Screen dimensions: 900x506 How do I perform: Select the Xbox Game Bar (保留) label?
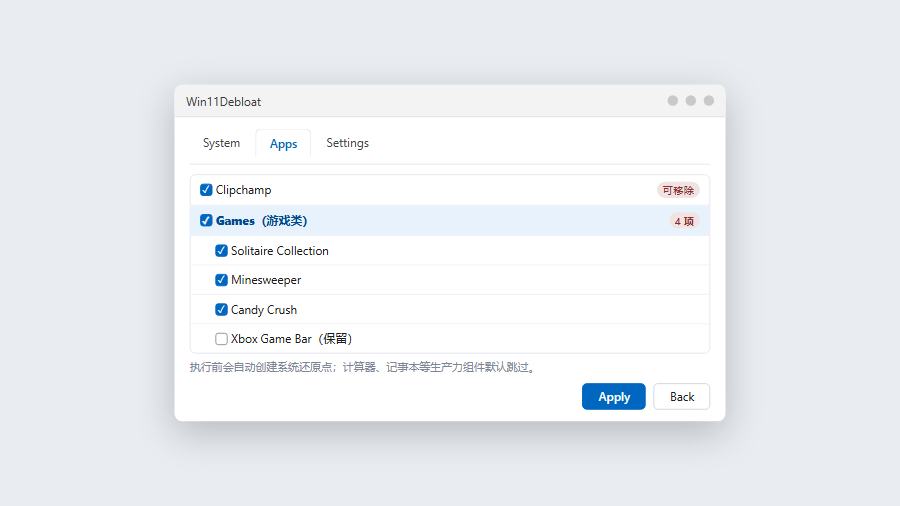[x=292, y=339]
